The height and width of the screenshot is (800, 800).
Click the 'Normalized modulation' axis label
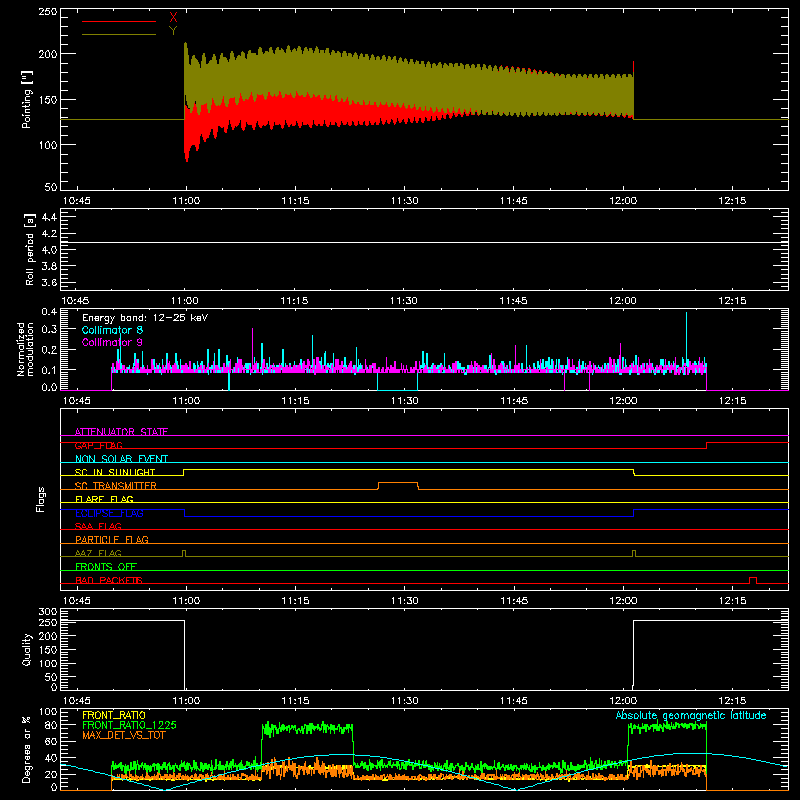25,349
